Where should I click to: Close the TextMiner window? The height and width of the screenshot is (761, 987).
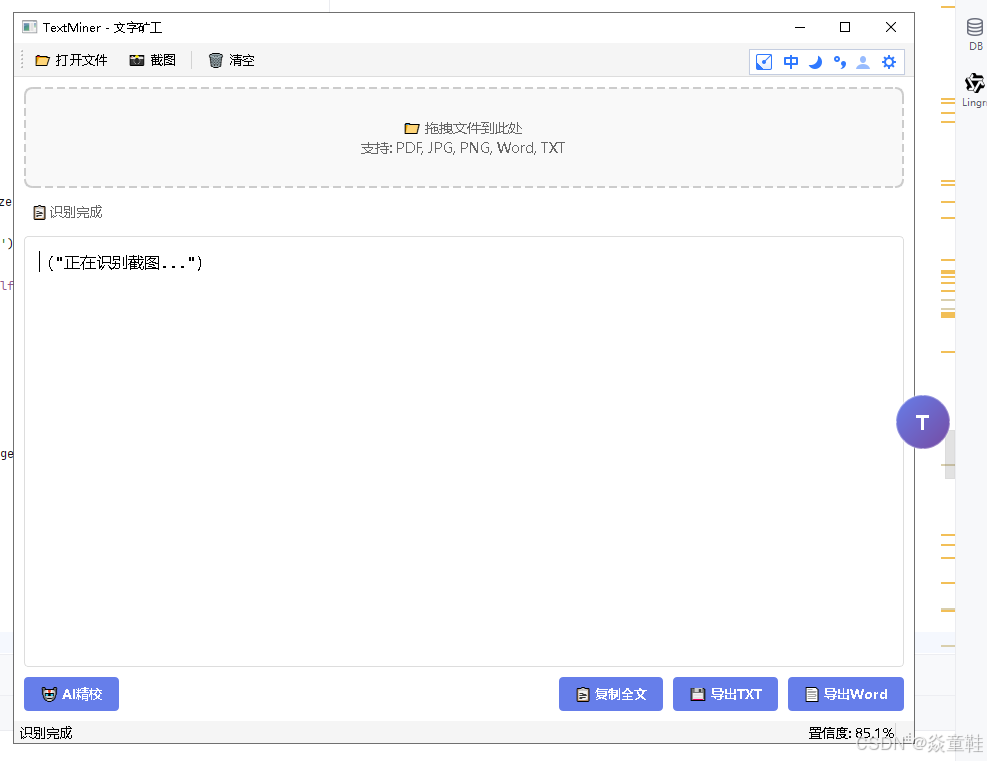tap(891, 27)
